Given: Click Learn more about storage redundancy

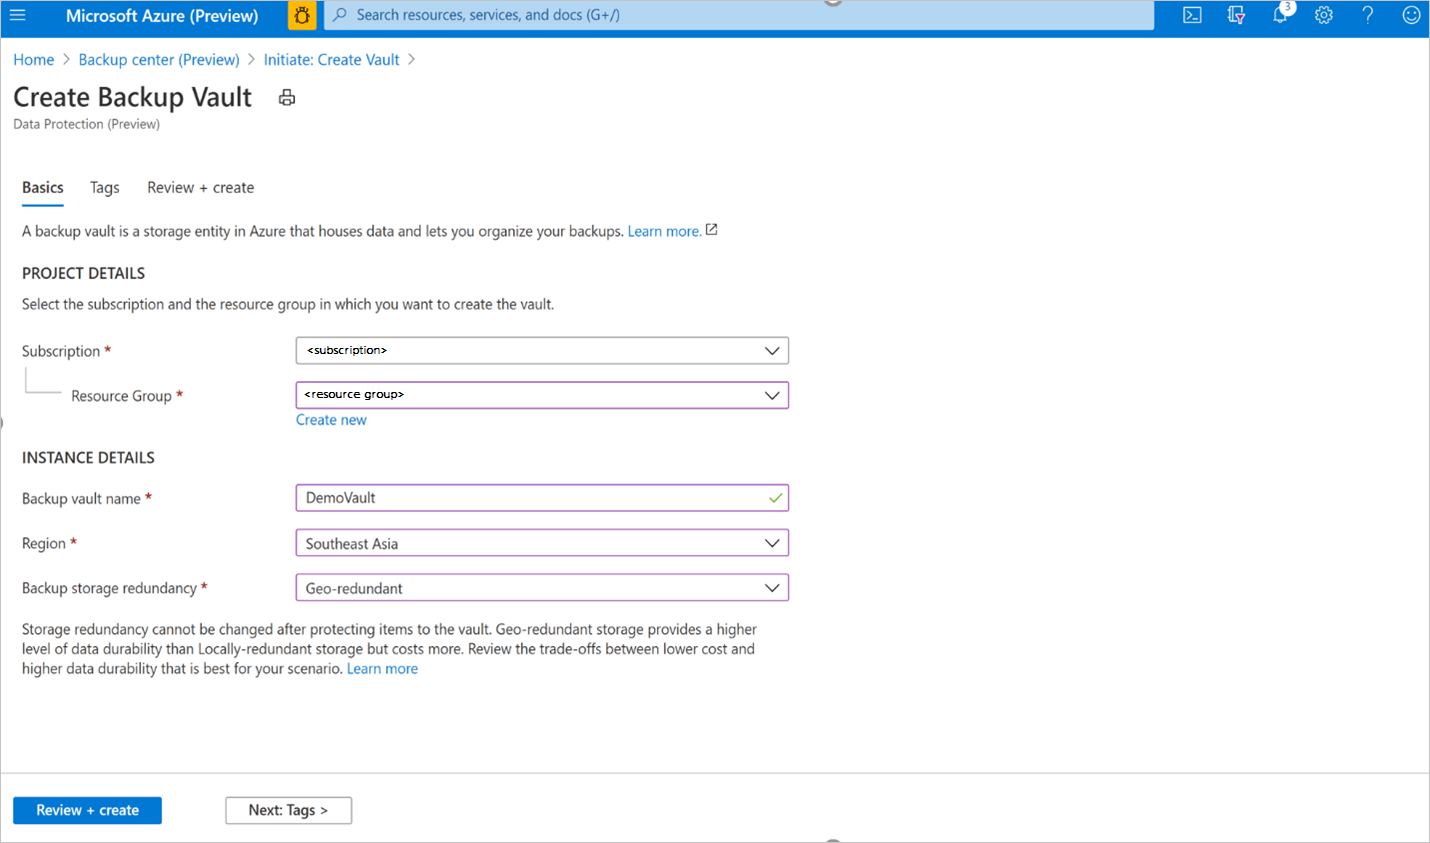Looking at the screenshot, I should 382,668.
